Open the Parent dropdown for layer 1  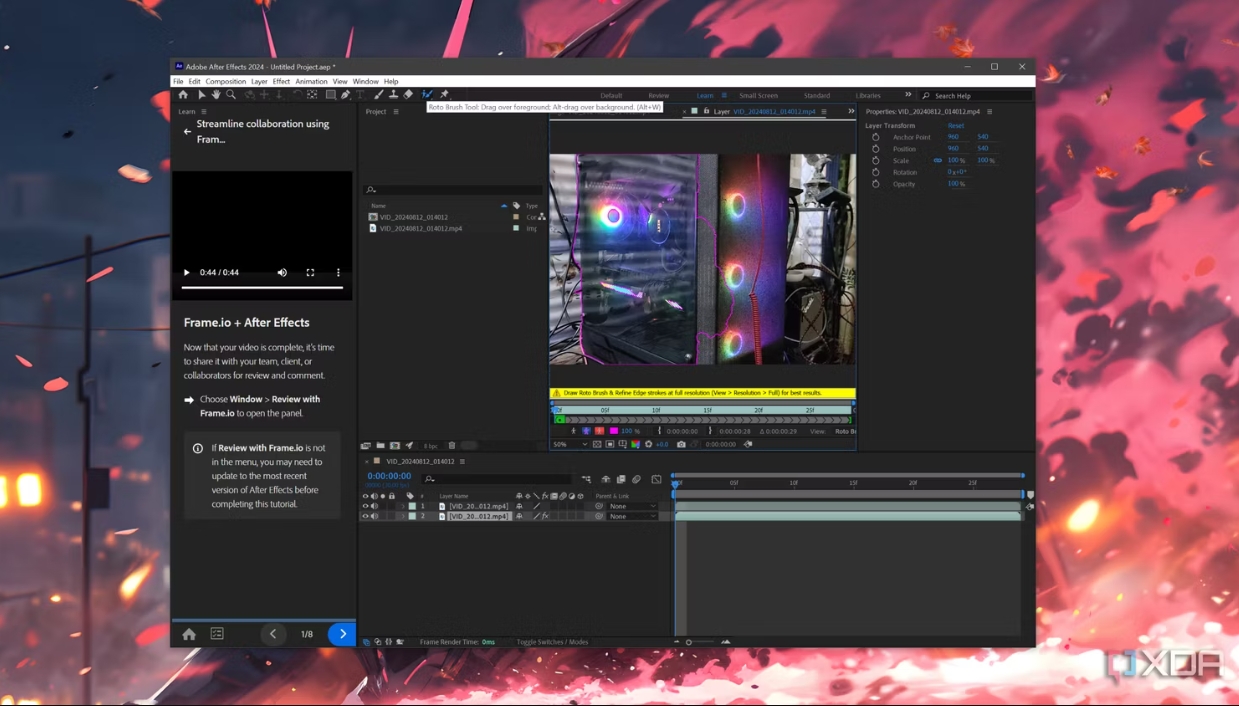click(632, 506)
